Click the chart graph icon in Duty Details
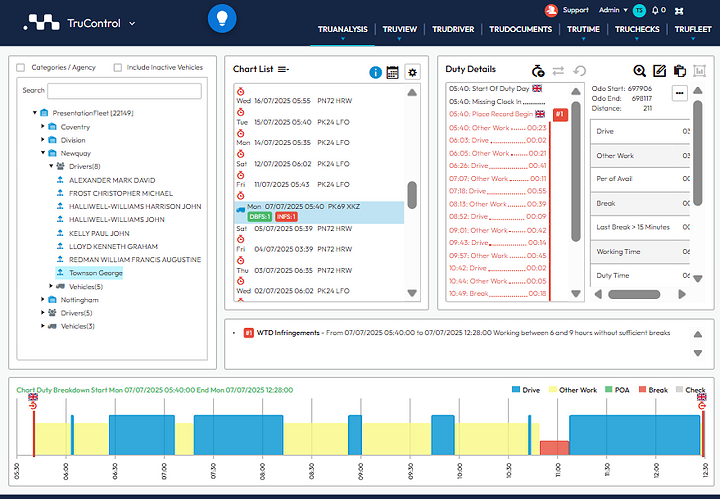 [699, 71]
